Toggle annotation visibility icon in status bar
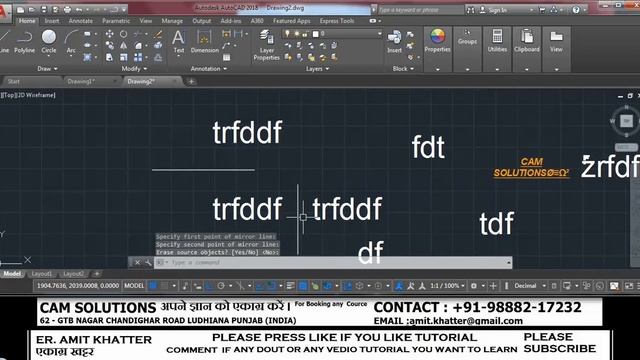The width and height of the screenshot is (640, 360). coord(399,286)
